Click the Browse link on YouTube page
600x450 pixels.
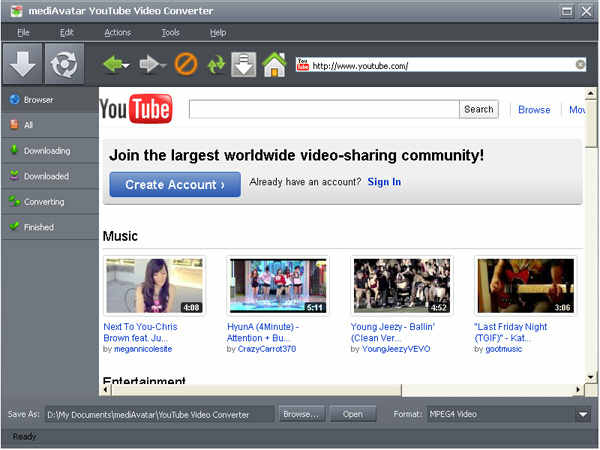(x=534, y=110)
